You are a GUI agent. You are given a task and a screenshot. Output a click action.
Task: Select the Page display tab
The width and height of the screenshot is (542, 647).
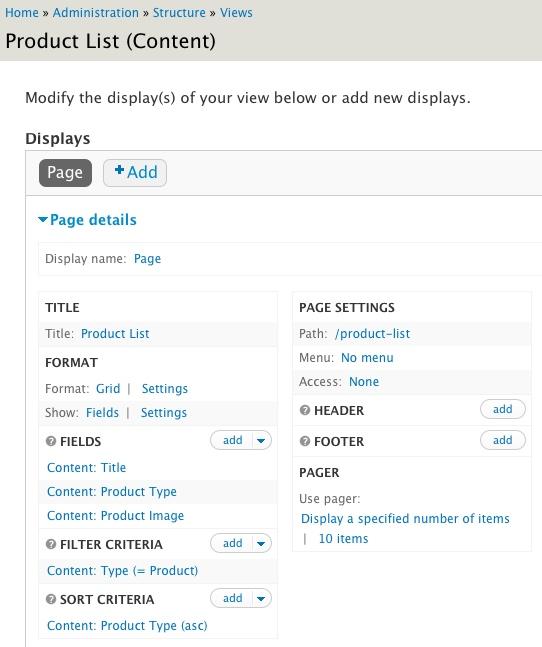coord(65,172)
